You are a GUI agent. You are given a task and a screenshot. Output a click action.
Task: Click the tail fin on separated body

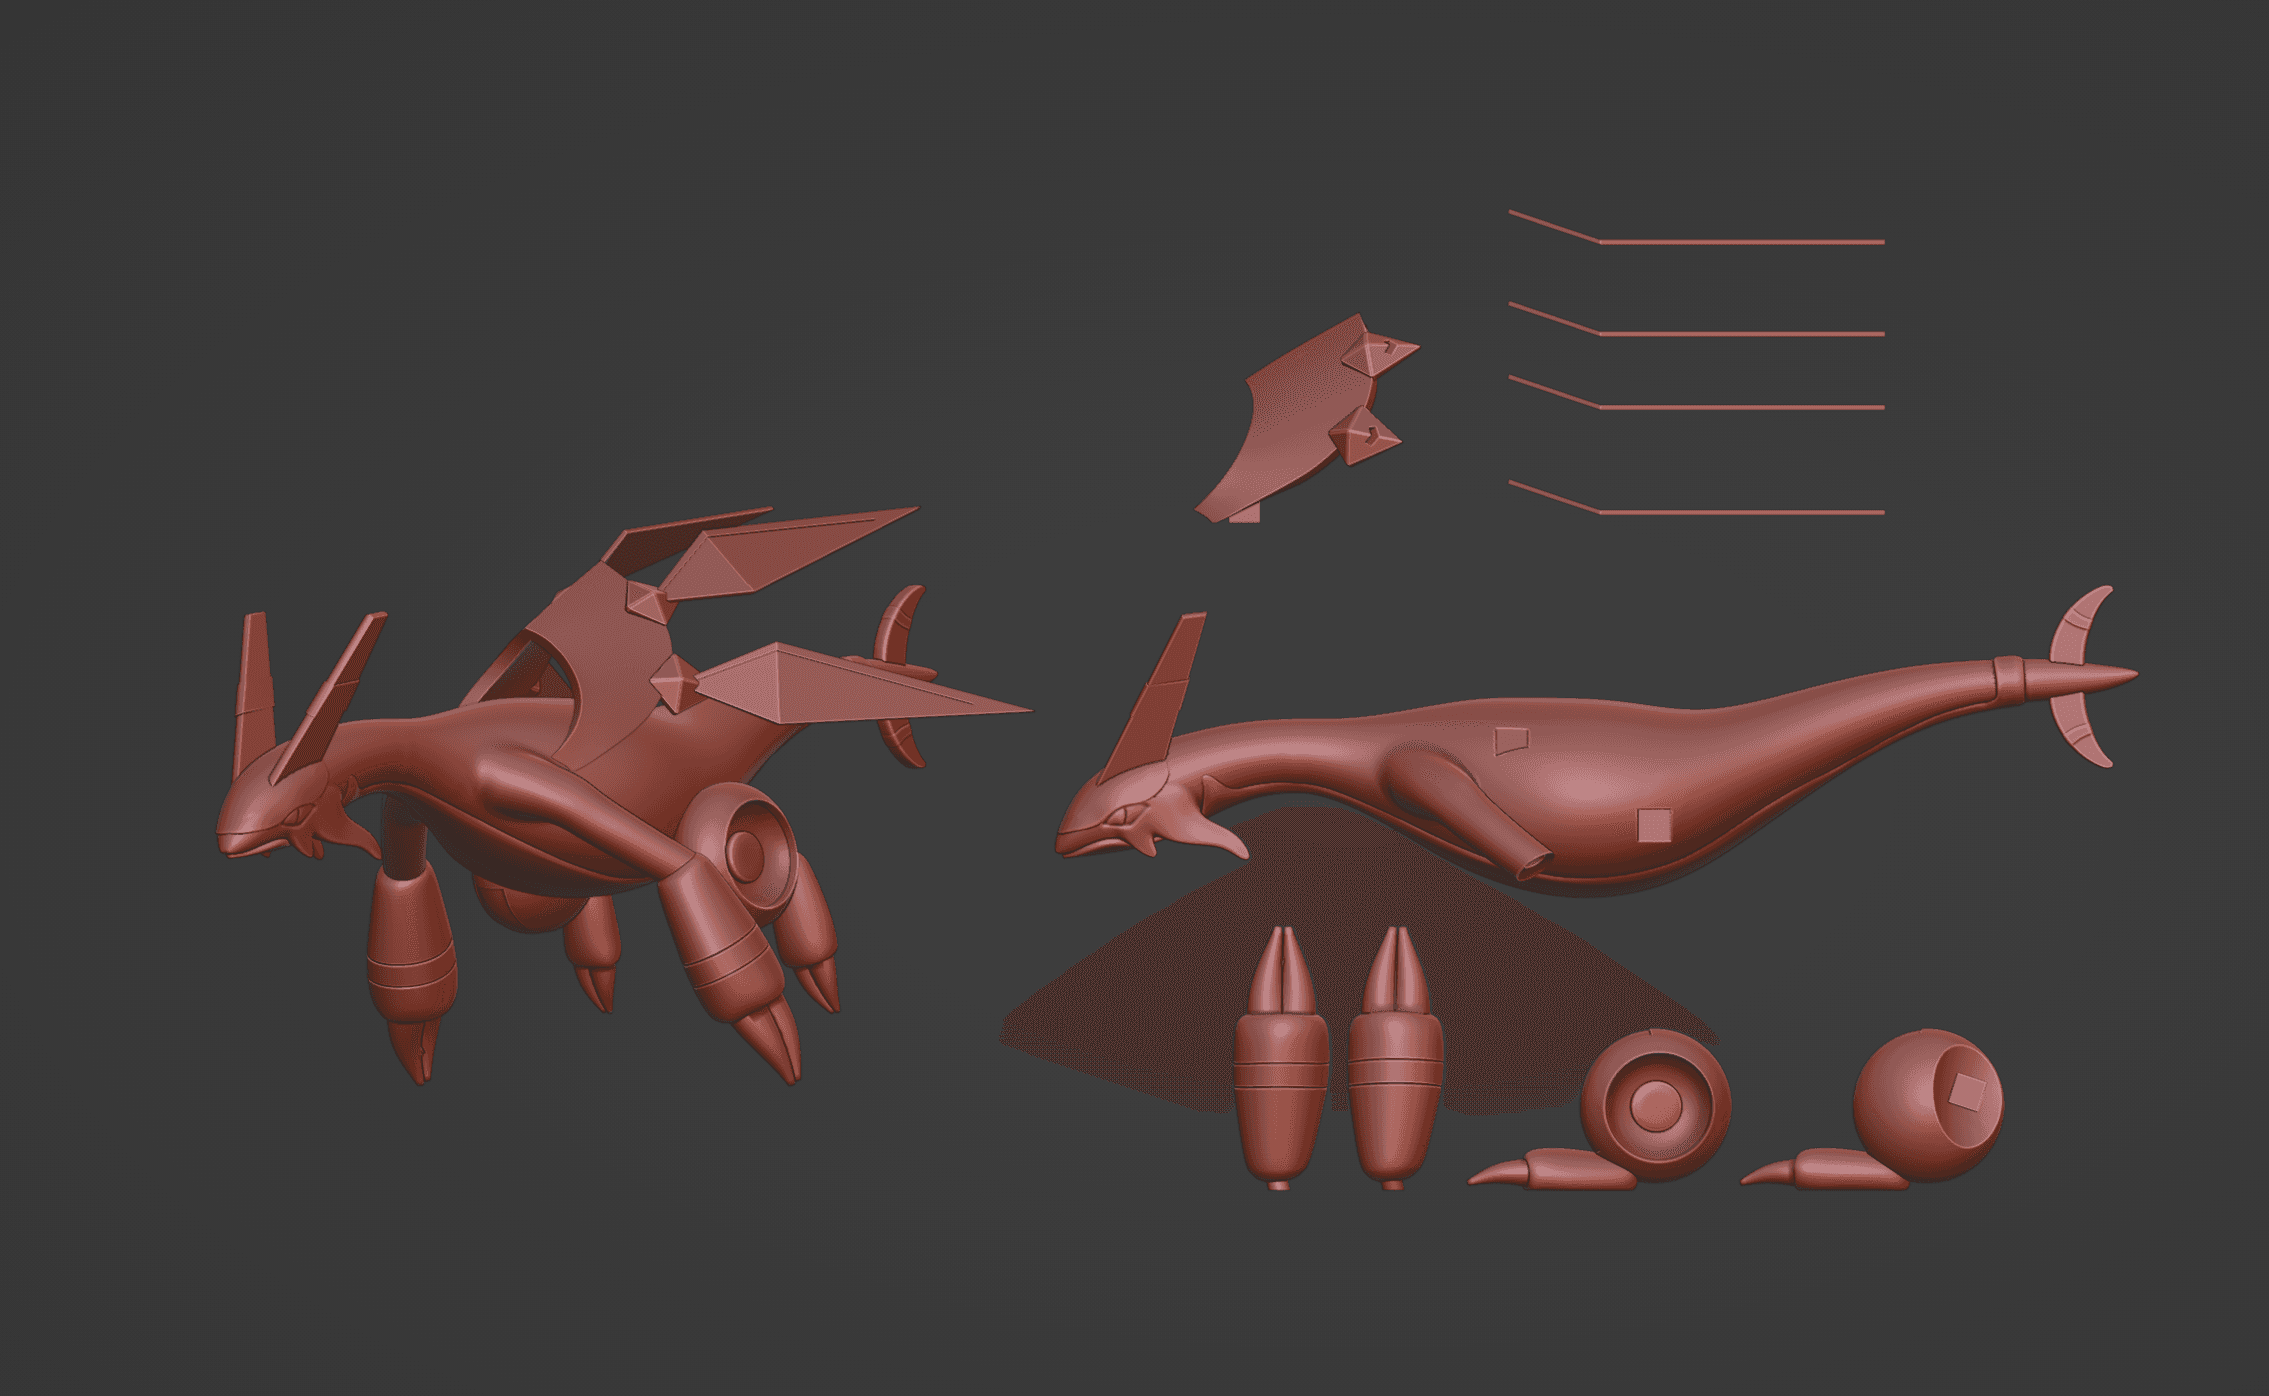(2085, 676)
